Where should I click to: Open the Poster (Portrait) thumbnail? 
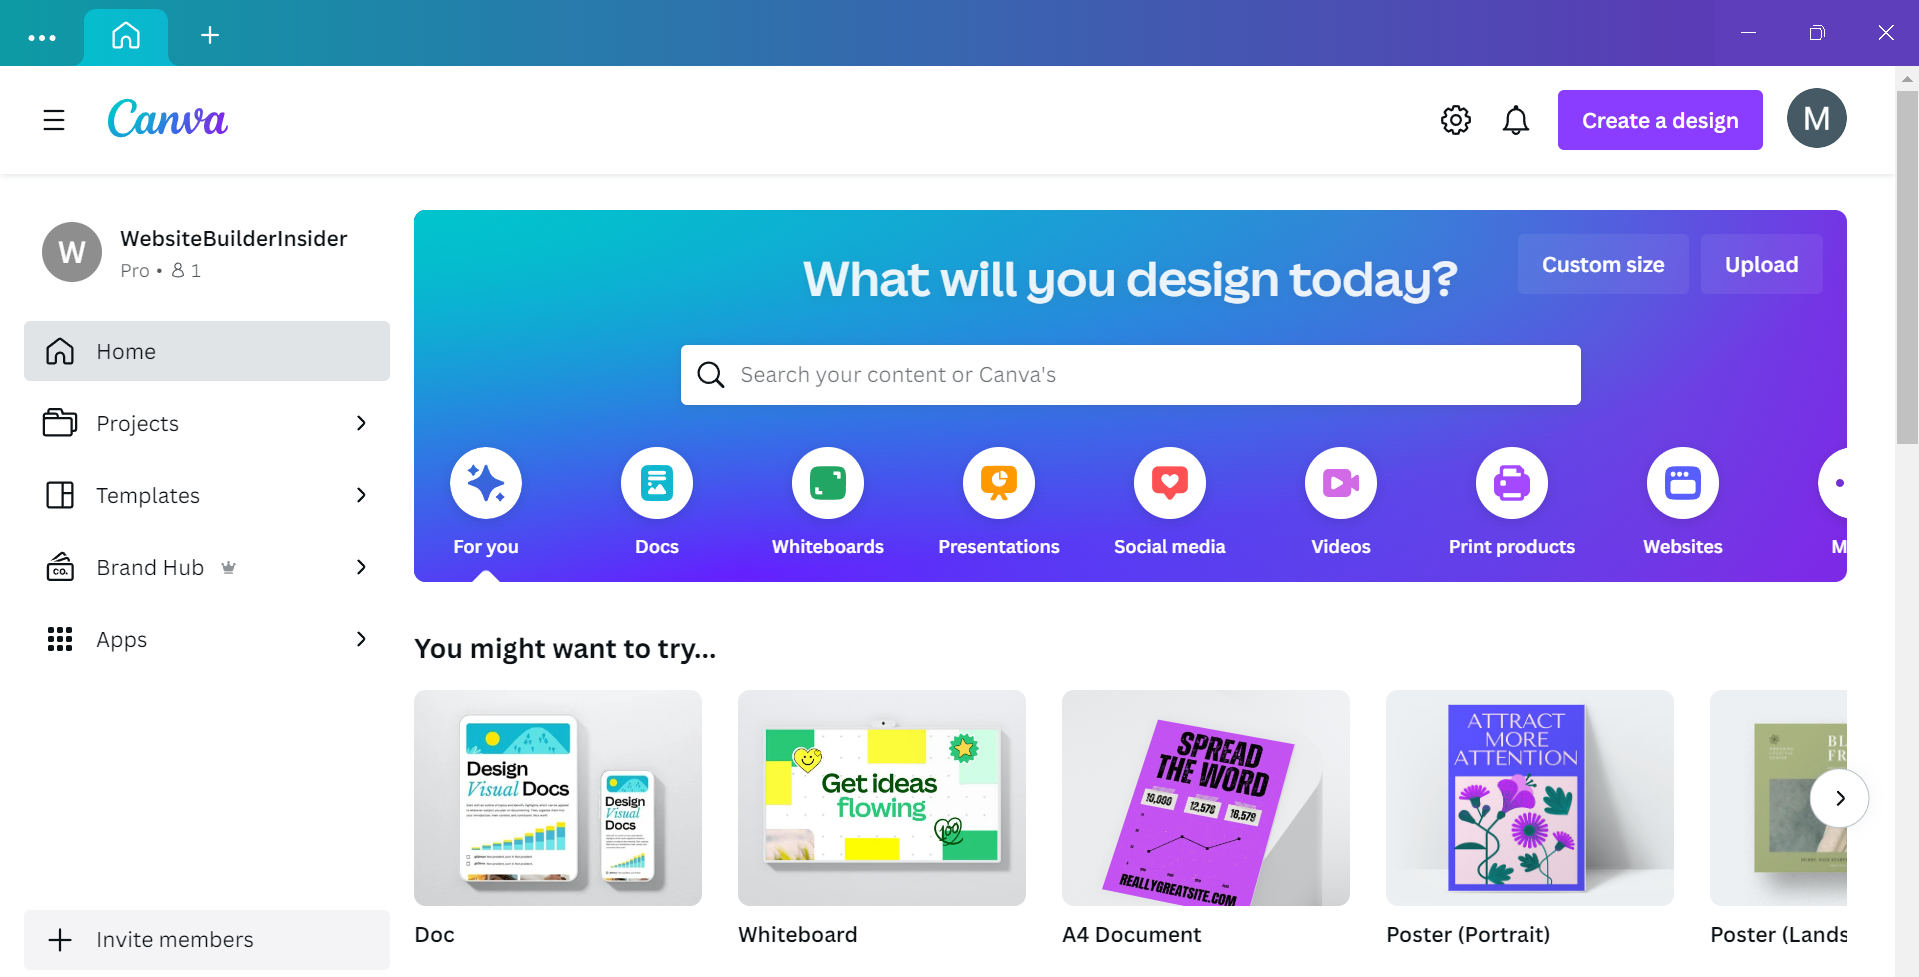1529,798
